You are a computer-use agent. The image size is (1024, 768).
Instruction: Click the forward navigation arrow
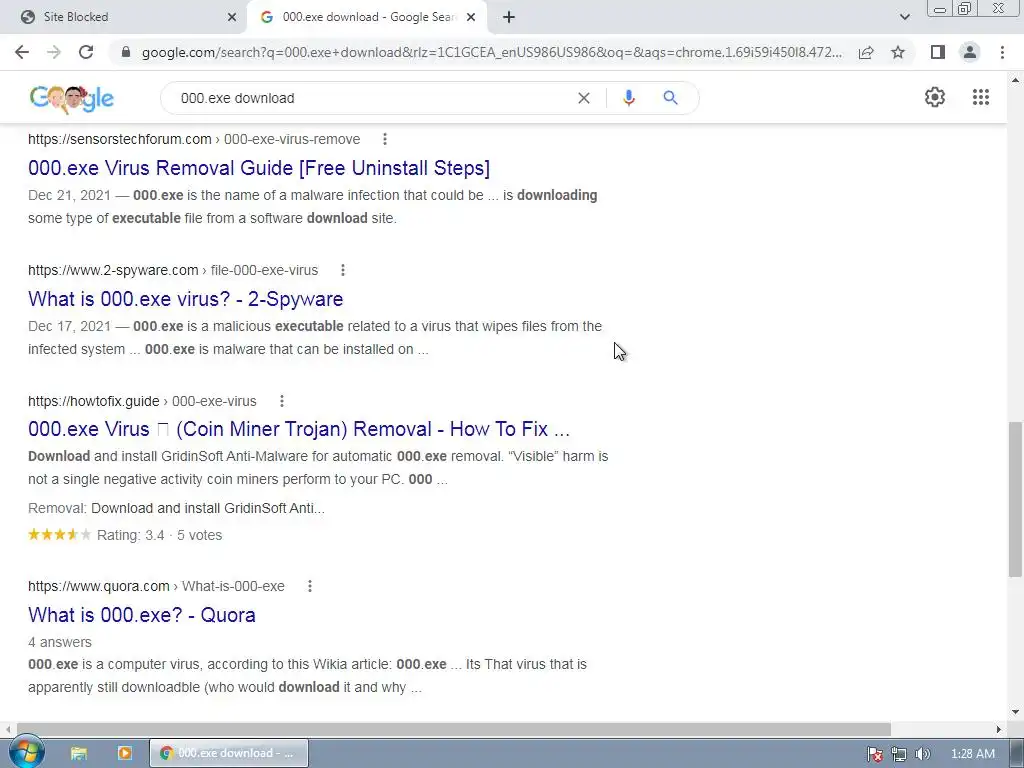(54, 52)
